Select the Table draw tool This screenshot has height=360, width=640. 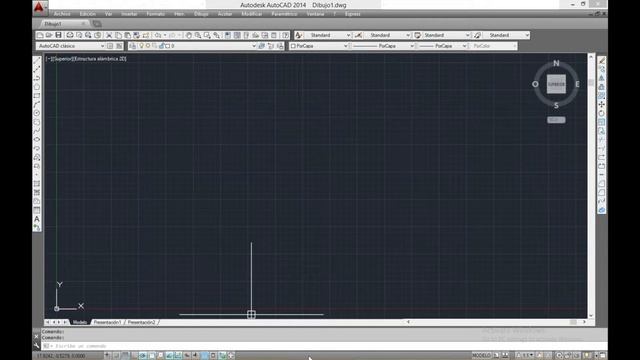tap(37, 210)
